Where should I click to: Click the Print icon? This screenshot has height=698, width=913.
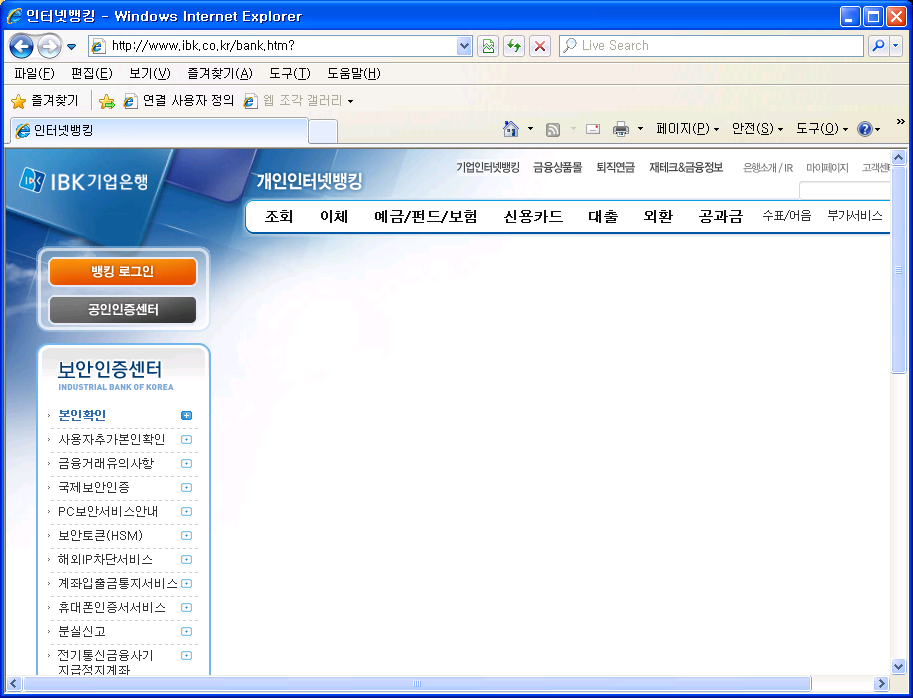pyautogui.click(x=621, y=129)
